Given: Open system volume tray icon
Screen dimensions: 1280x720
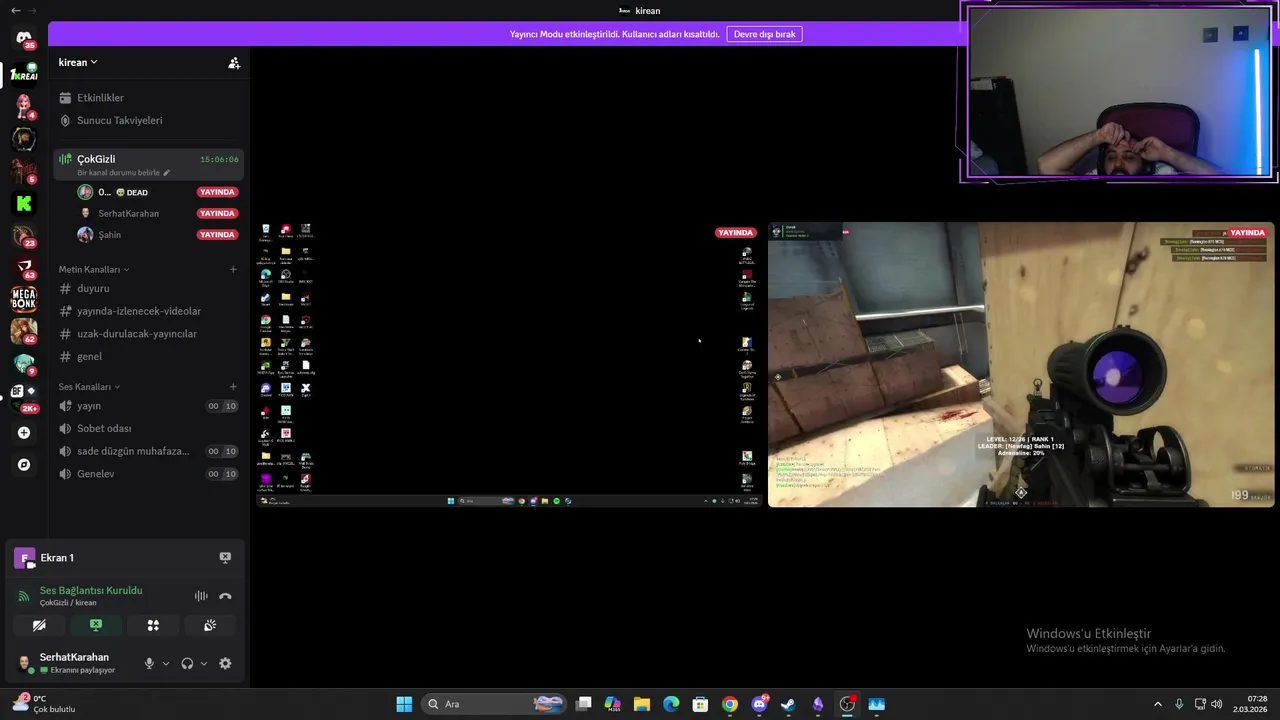Looking at the screenshot, I should [x=1216, y=704].
